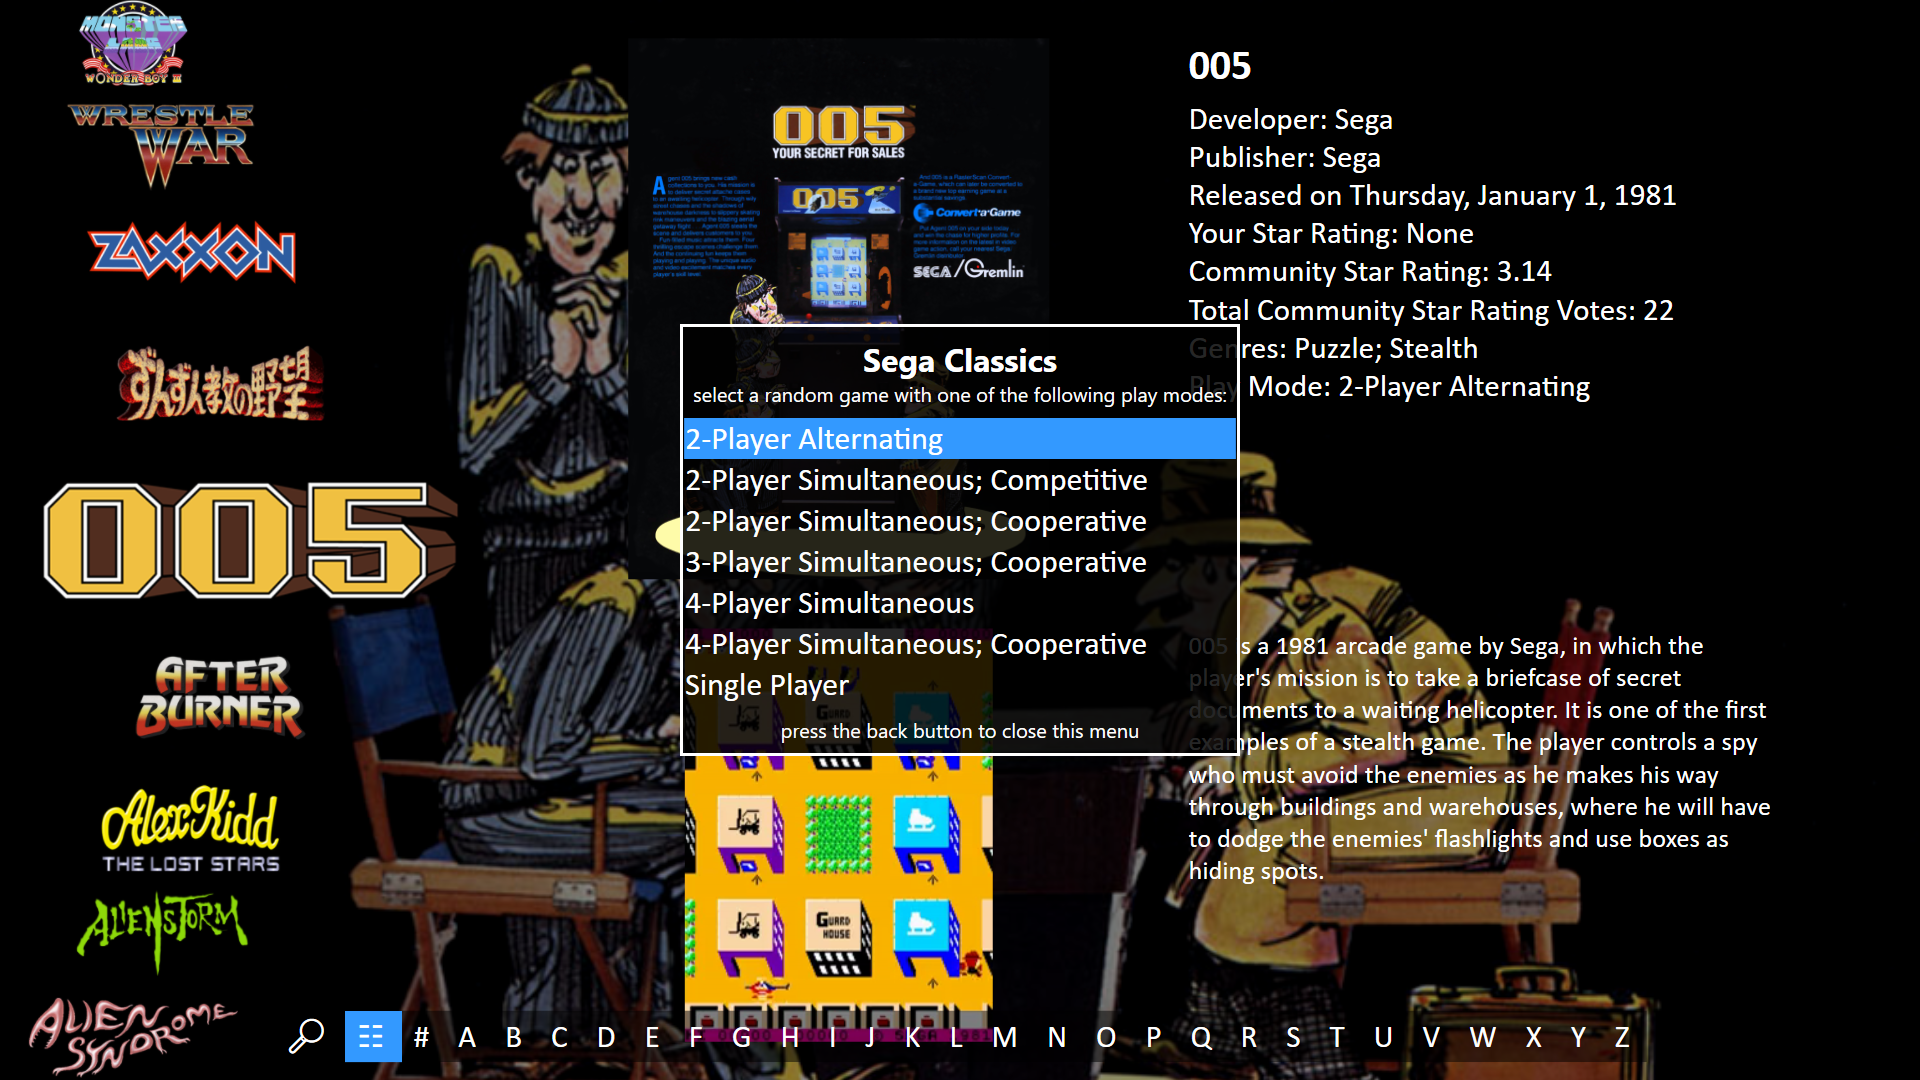1920x1080 pixels.
Task: Jump to letter S in index
Action: point(1293,1037)
